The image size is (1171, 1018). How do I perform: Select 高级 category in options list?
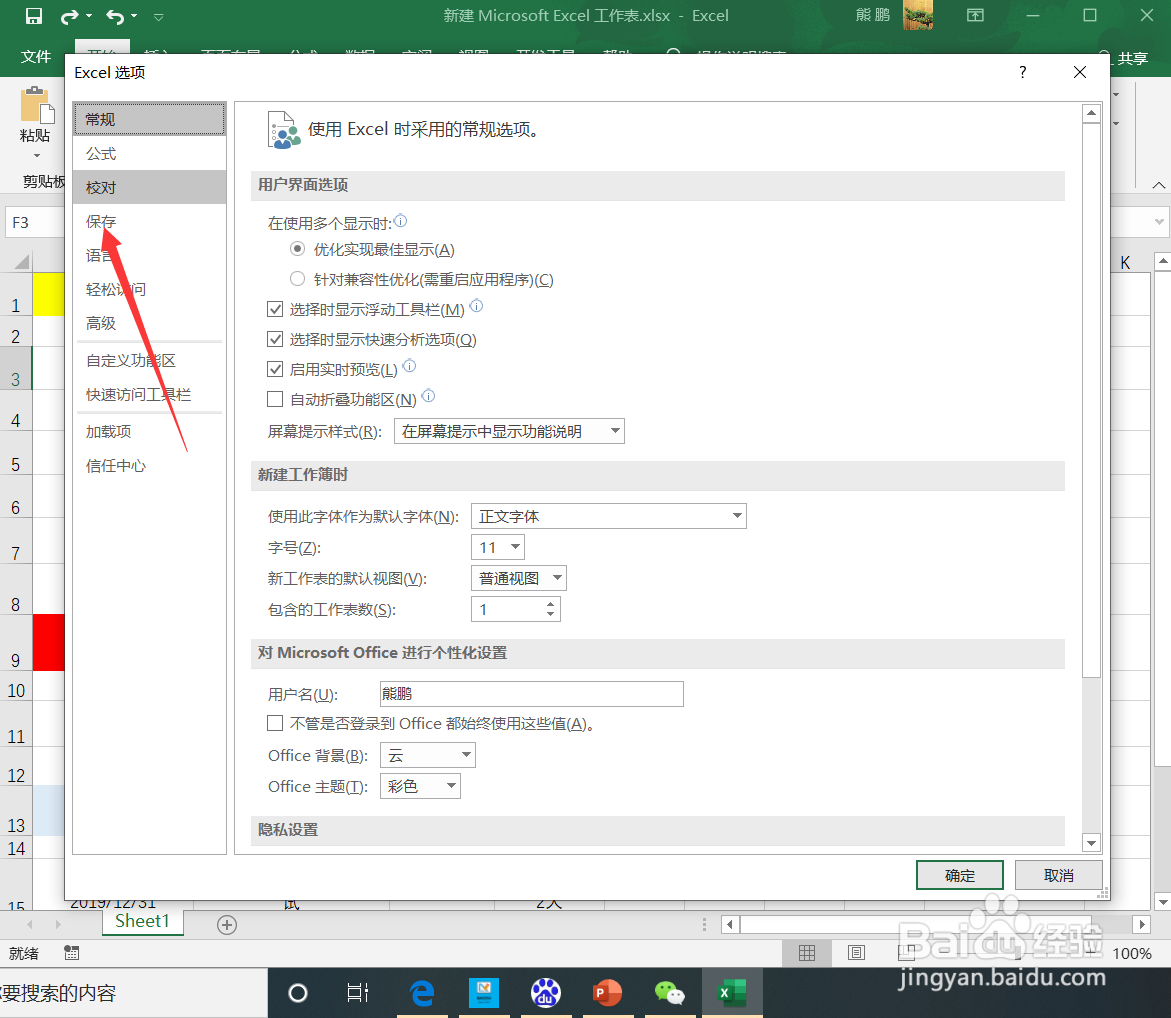click(x=149, y=323)
